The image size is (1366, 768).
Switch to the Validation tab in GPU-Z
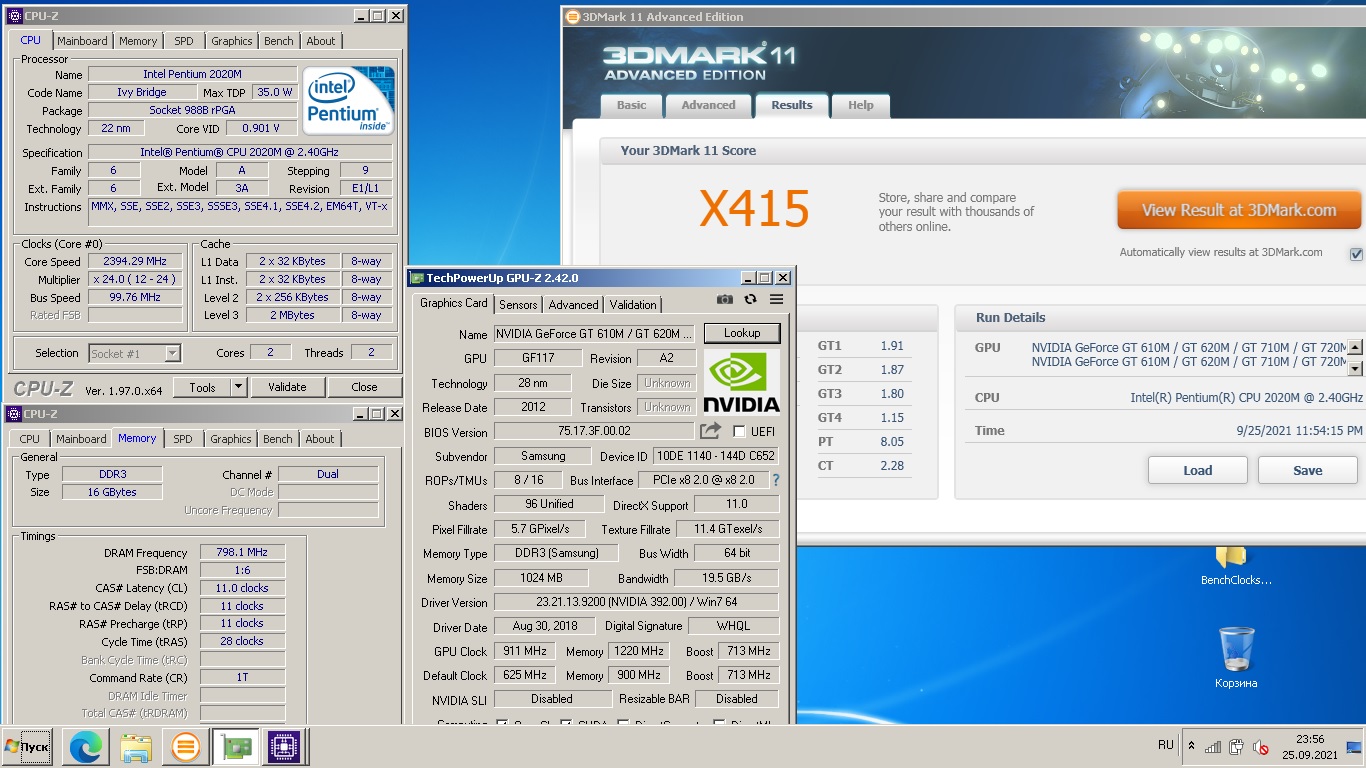click(633, 305)
